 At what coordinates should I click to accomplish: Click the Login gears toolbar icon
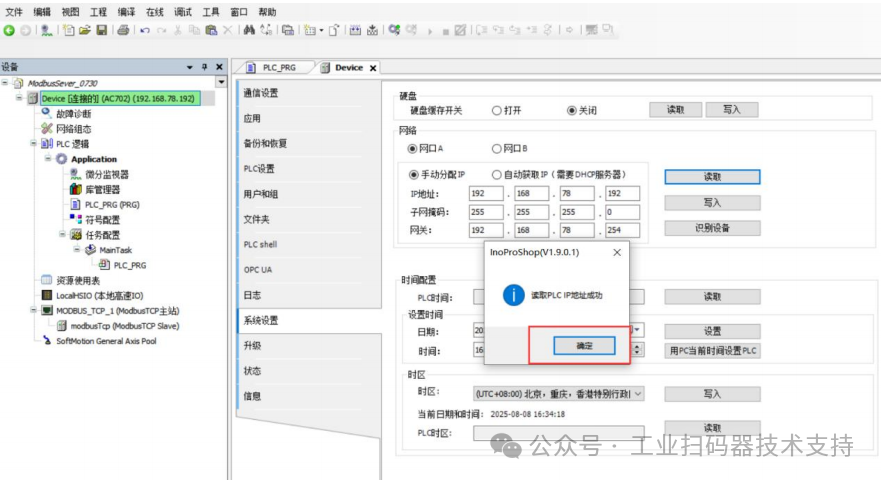click(x=394, y=30)
